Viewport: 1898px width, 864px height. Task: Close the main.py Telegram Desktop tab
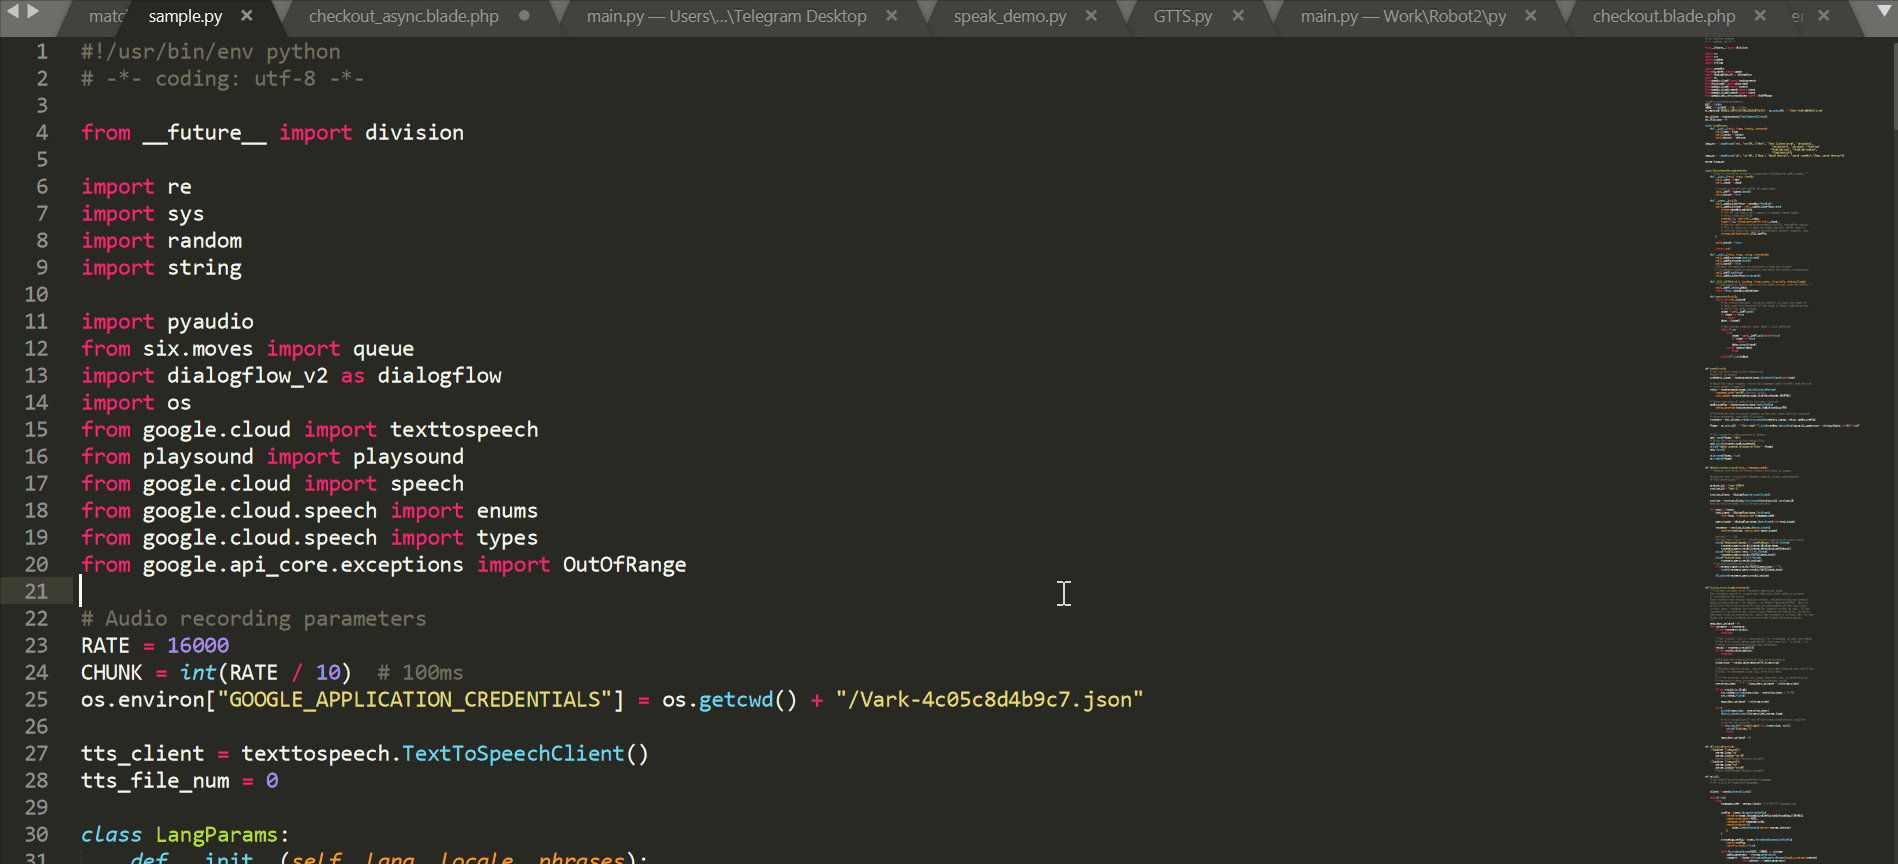[x=892, y=16]
